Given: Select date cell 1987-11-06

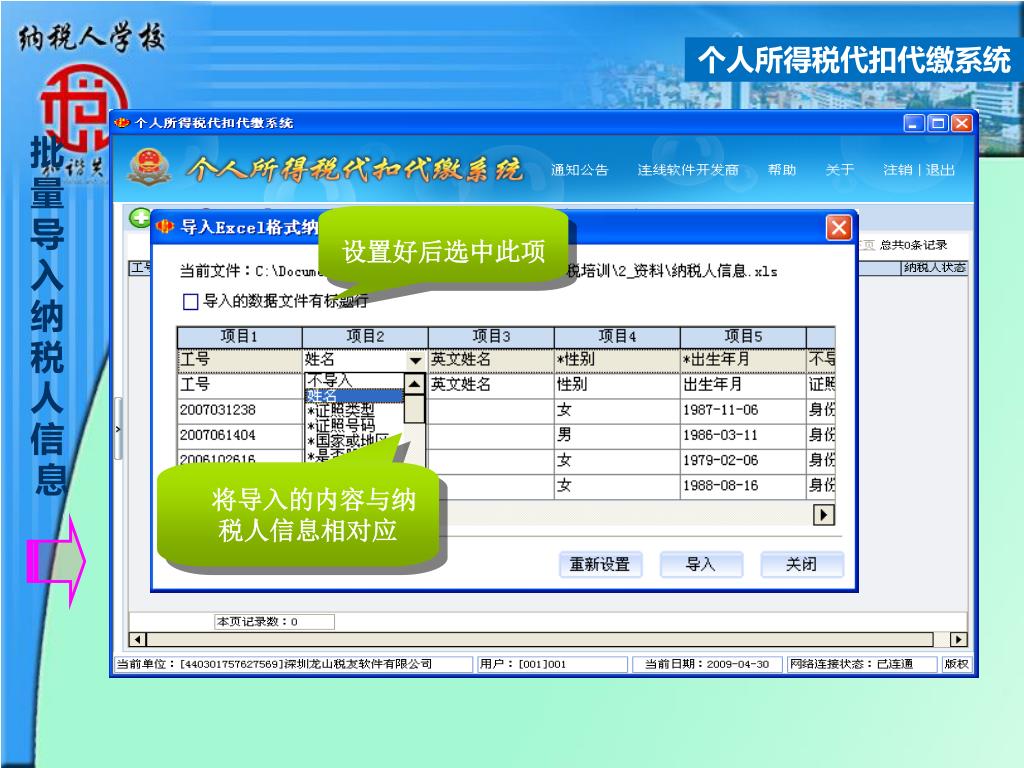Looking at the screenshot, I should 743,410.
